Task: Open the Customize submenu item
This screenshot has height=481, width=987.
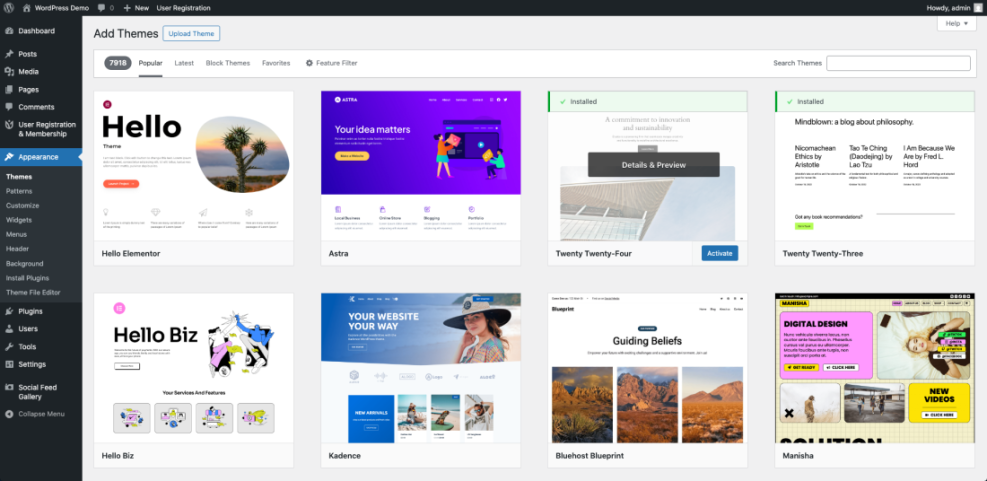Action: (23, 206)
